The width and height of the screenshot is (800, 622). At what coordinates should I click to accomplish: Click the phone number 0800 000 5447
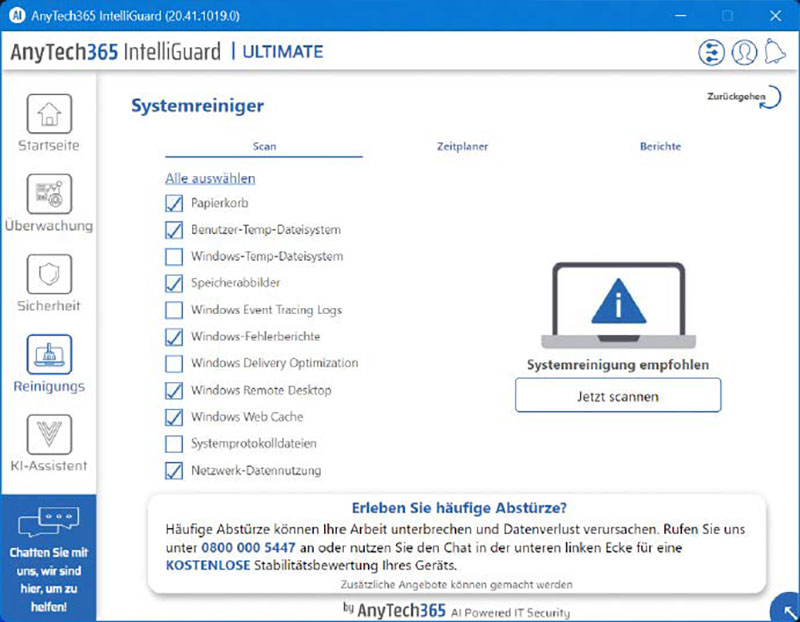(248, 548)
